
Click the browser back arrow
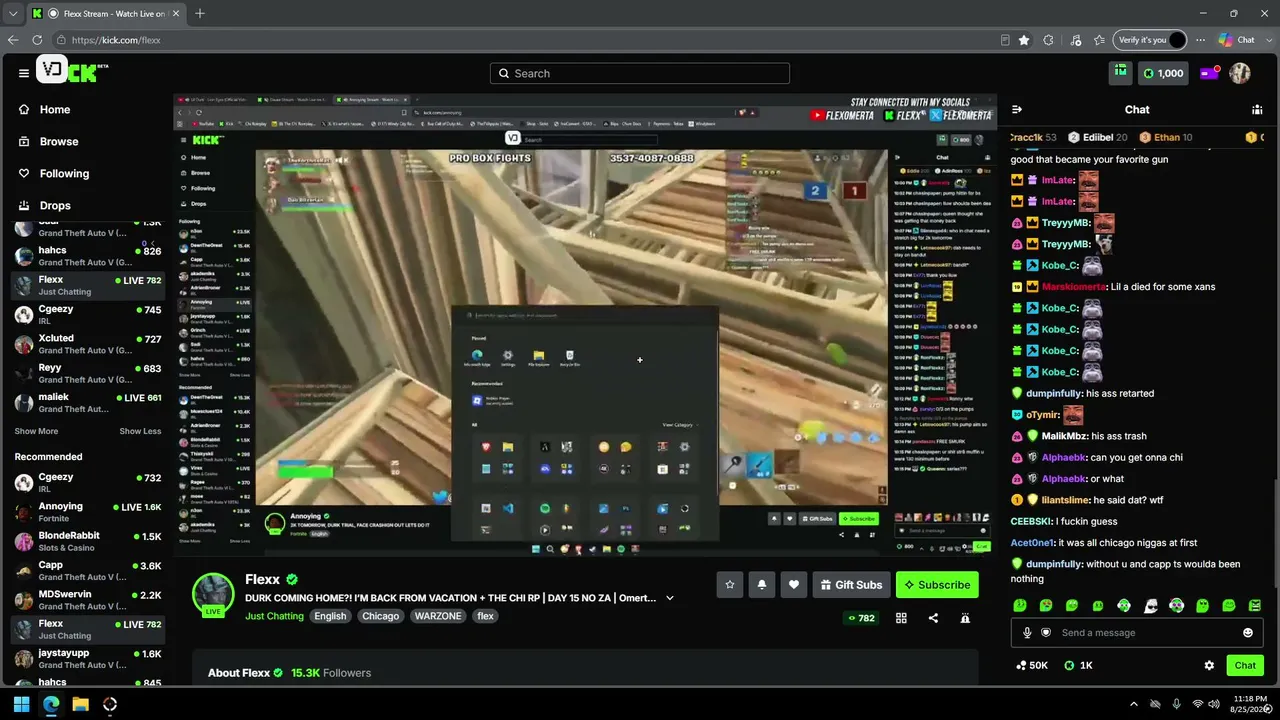pos(13,40)
